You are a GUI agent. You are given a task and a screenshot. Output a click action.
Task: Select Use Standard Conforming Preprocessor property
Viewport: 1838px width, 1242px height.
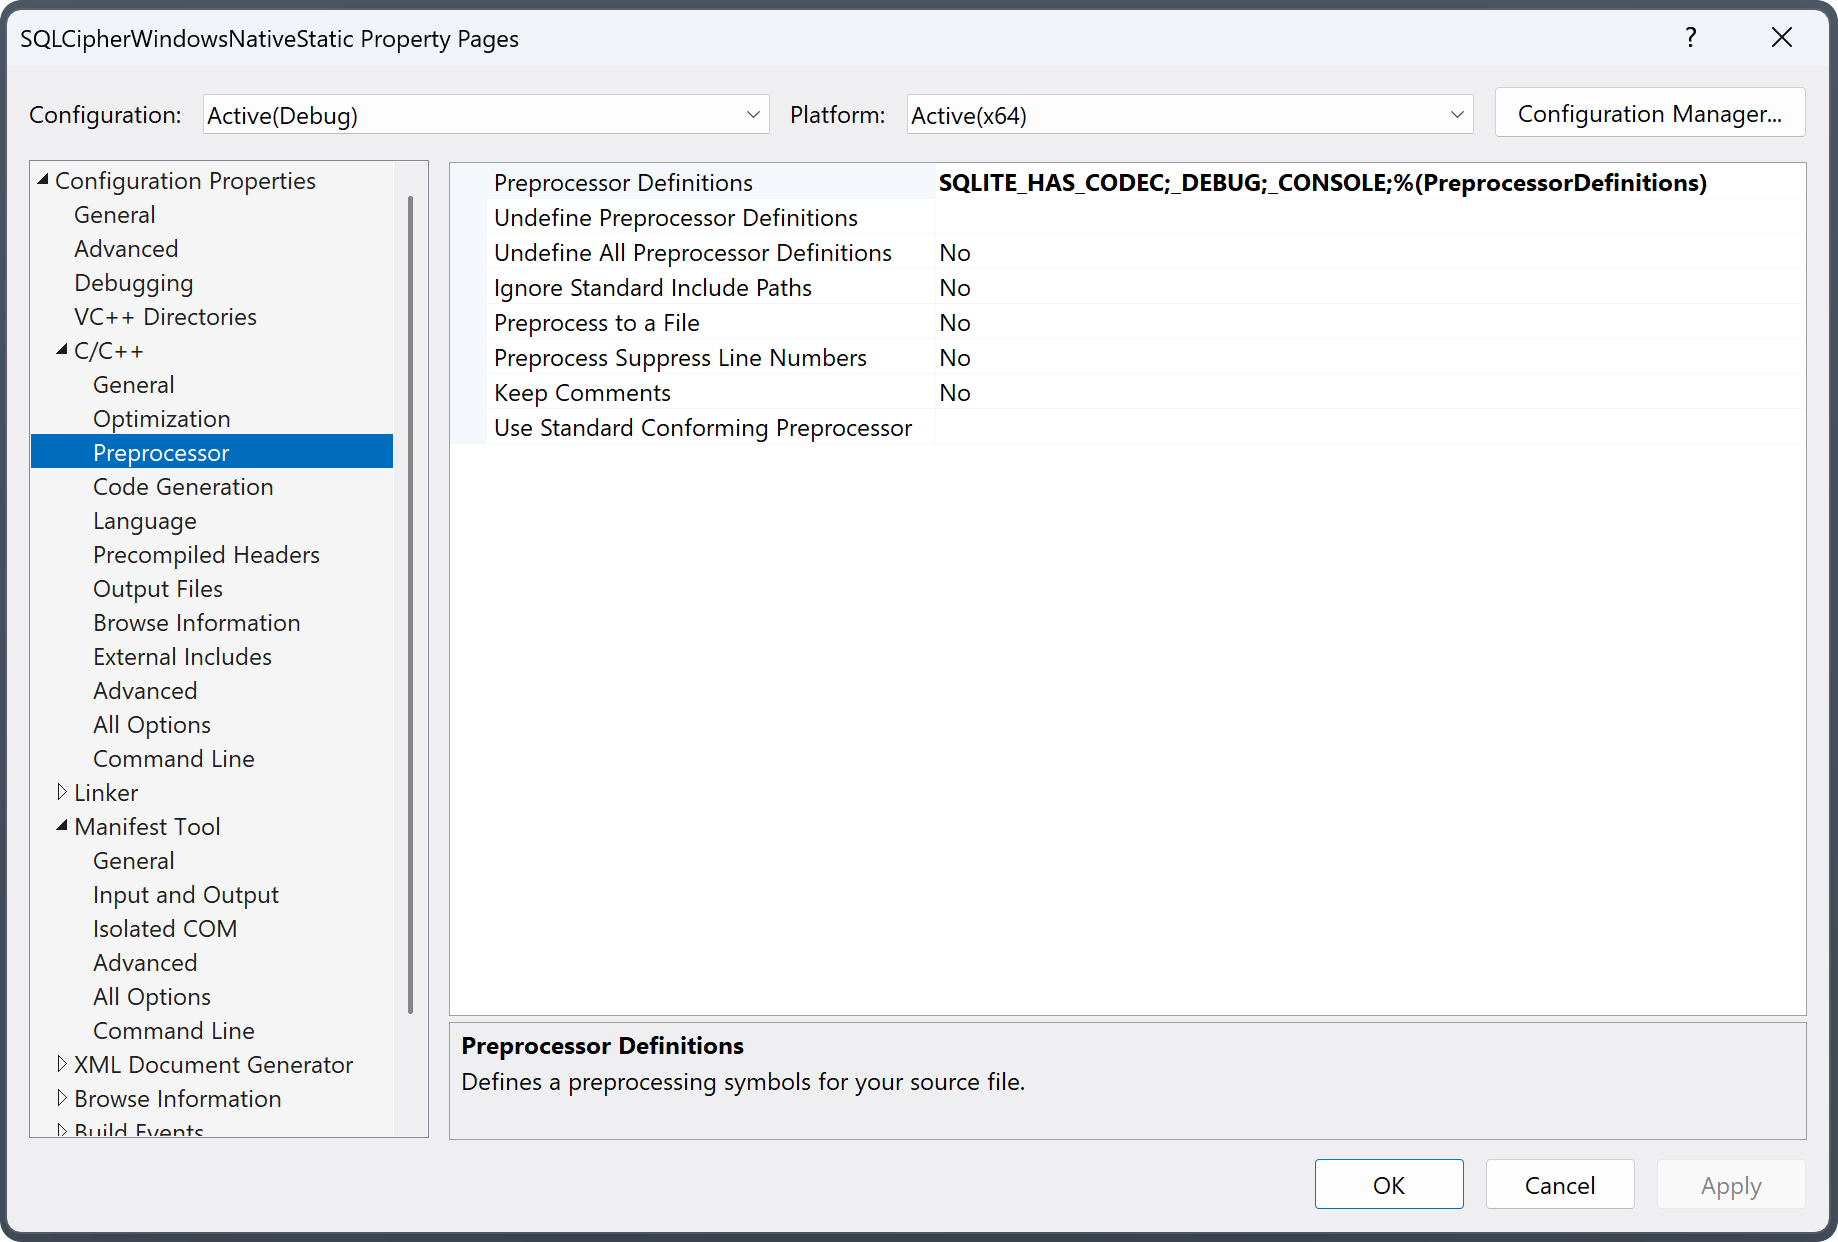click(x=703, y=427)
